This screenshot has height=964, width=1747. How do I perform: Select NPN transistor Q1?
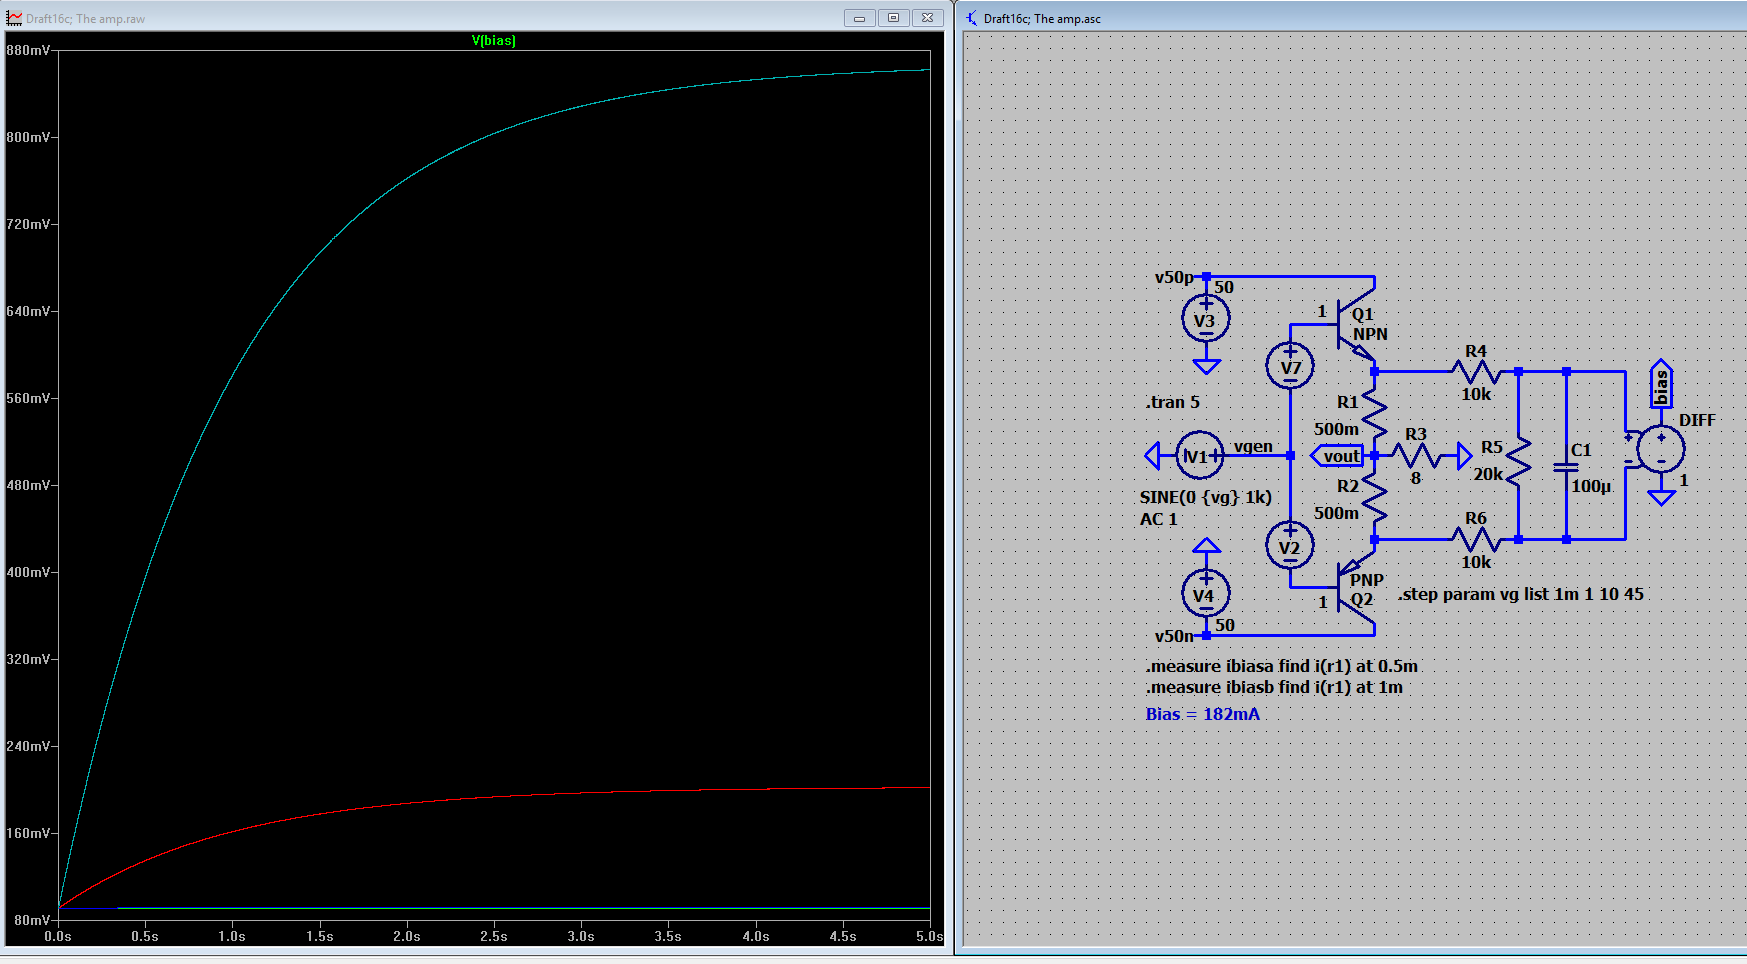tap(1356, 326)
